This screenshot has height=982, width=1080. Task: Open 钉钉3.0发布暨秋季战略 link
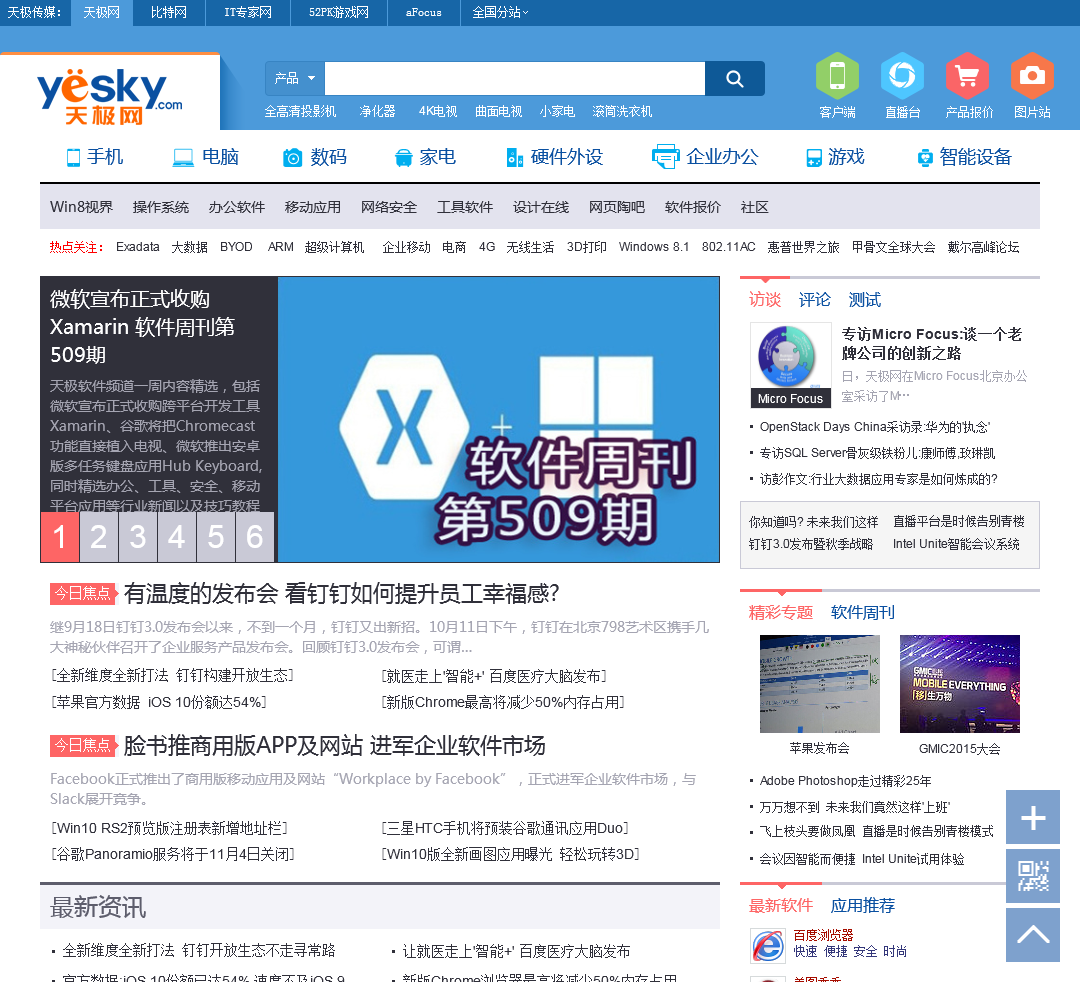point(811,544)
